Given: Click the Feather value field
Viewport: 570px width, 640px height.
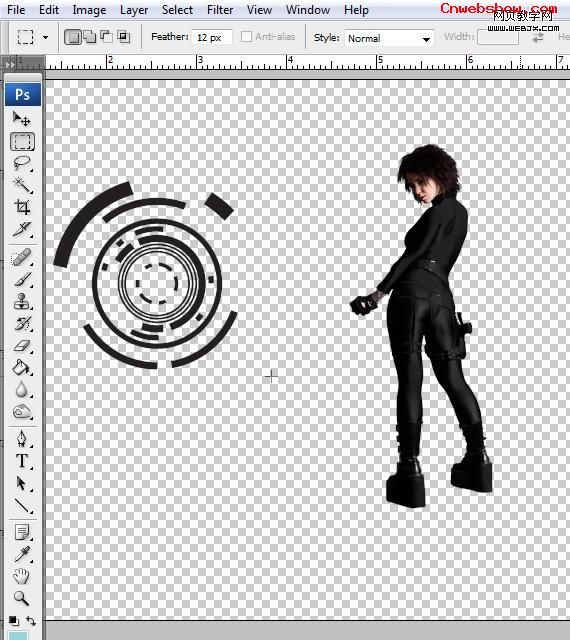Looking at the screenshot, I should pos(212,37).
